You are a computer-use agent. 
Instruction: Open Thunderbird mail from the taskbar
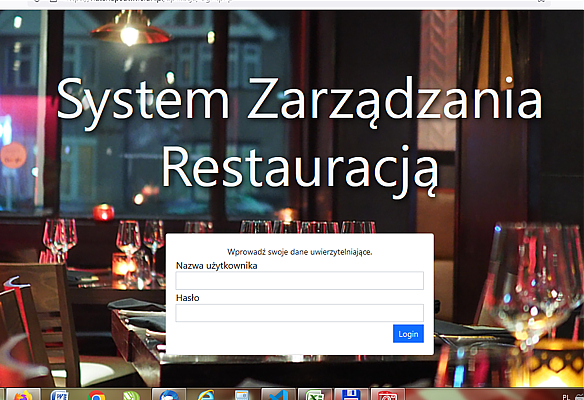tap(169, 395)
